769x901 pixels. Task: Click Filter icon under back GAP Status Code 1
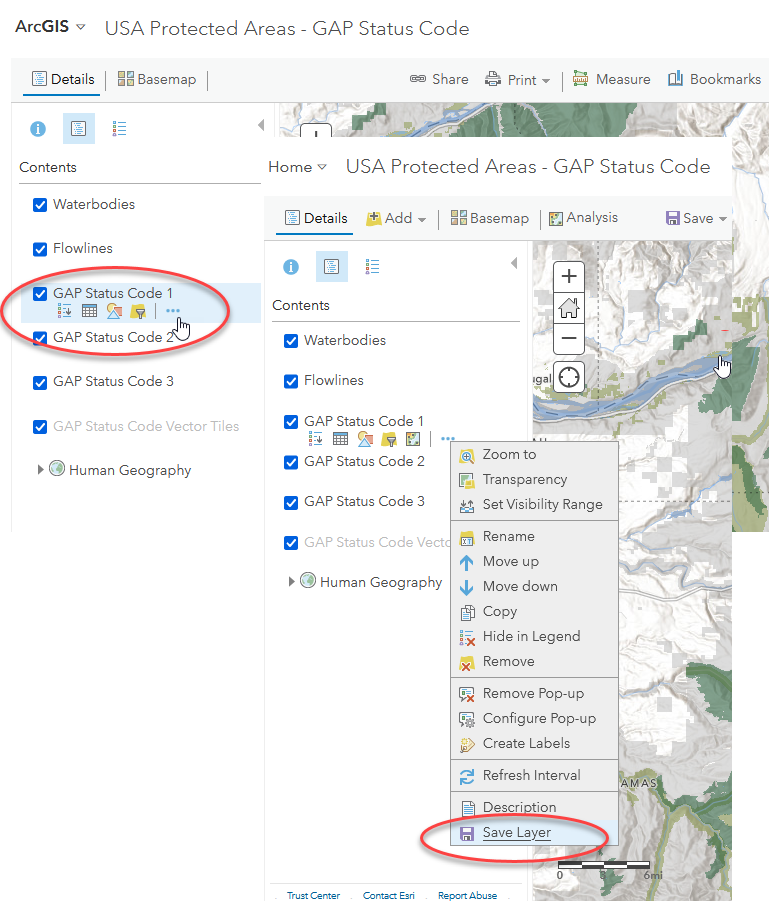[138, 311]
